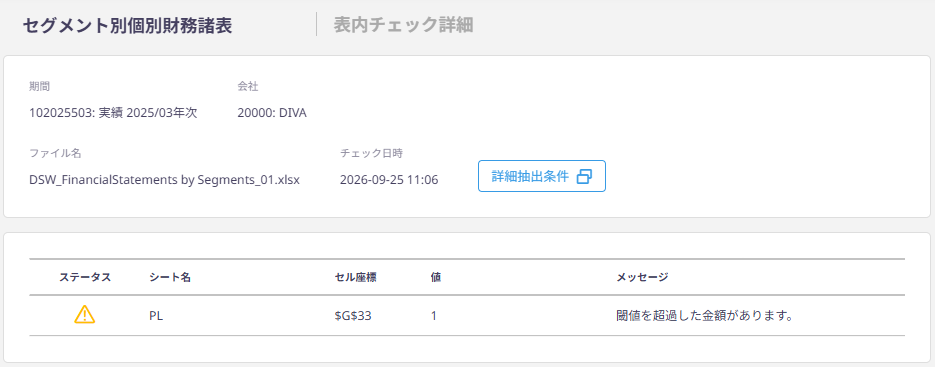Click the ステータス column header

(x=85, y=277)
